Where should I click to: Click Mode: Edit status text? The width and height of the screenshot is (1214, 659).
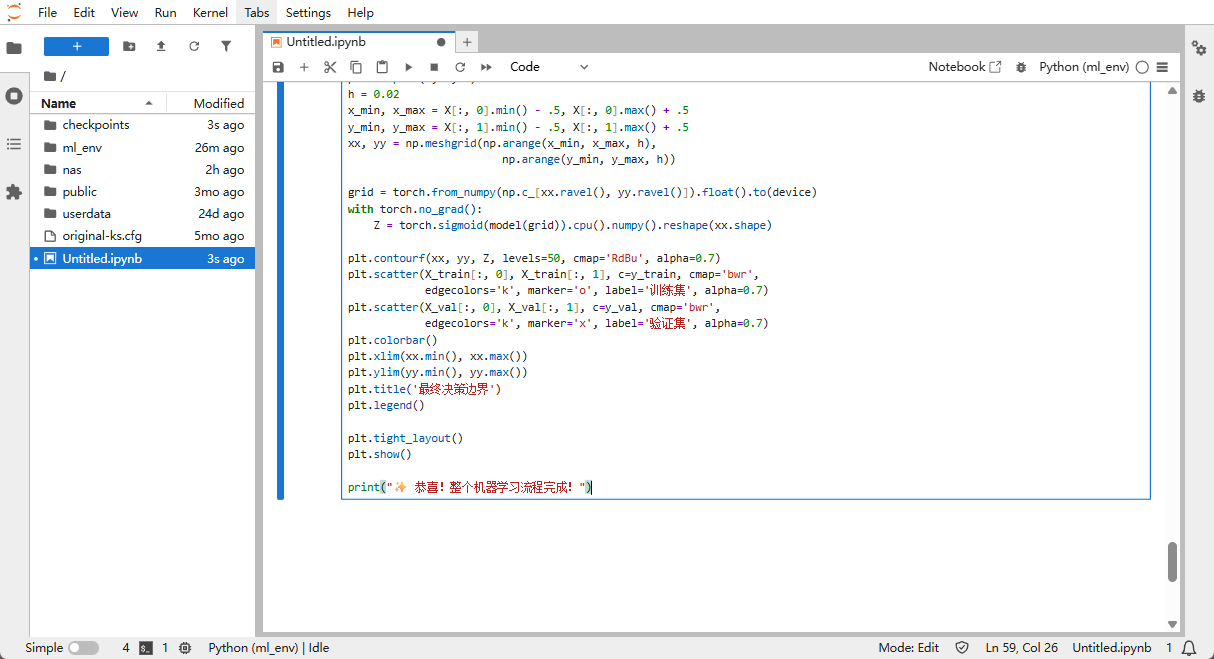[909, 648]
